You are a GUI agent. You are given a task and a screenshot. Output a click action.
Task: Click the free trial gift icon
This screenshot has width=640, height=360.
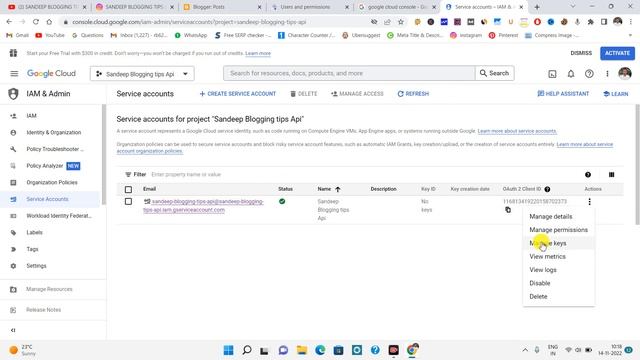pyautogui.click(x=13, y=53)
